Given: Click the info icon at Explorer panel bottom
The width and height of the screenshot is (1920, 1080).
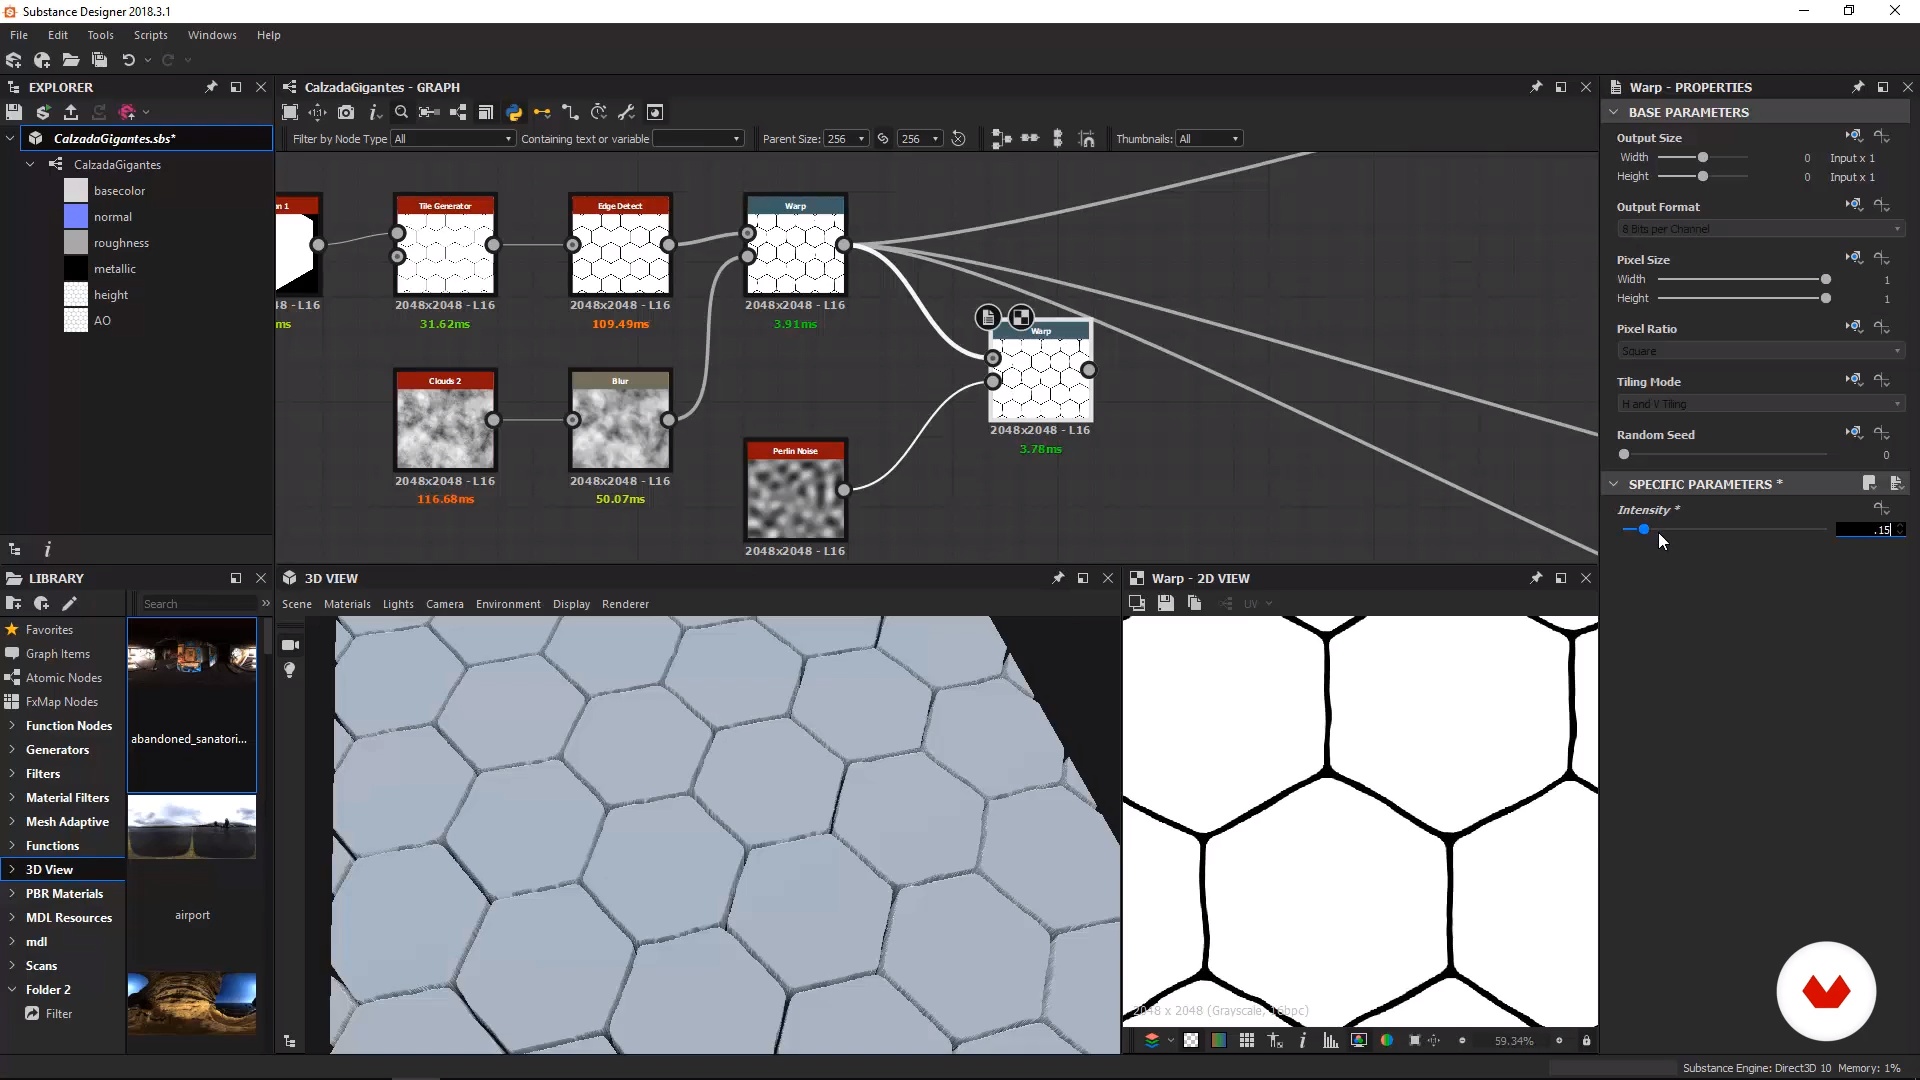Looking at the screenshot, I should pyautogui.click(x=47, y=549).
